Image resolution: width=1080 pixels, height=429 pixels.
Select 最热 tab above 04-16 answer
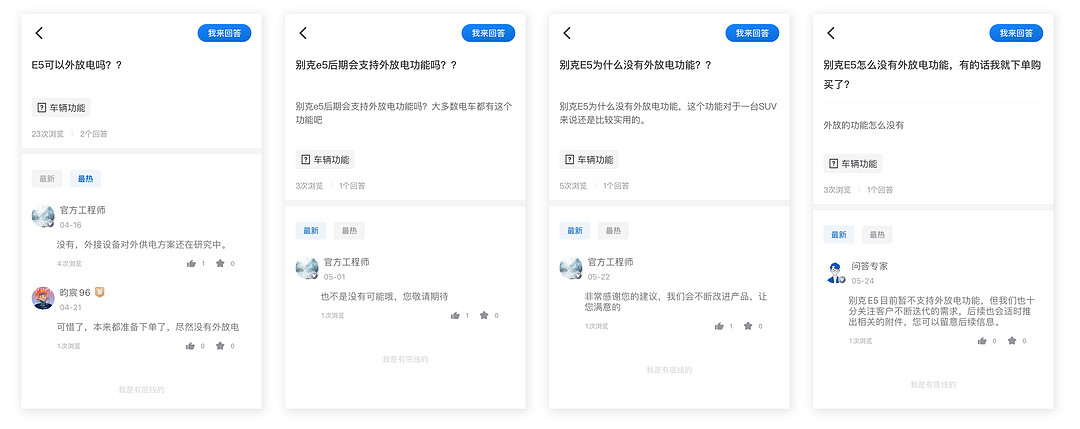pyautogui.click(x=85, y=179)
